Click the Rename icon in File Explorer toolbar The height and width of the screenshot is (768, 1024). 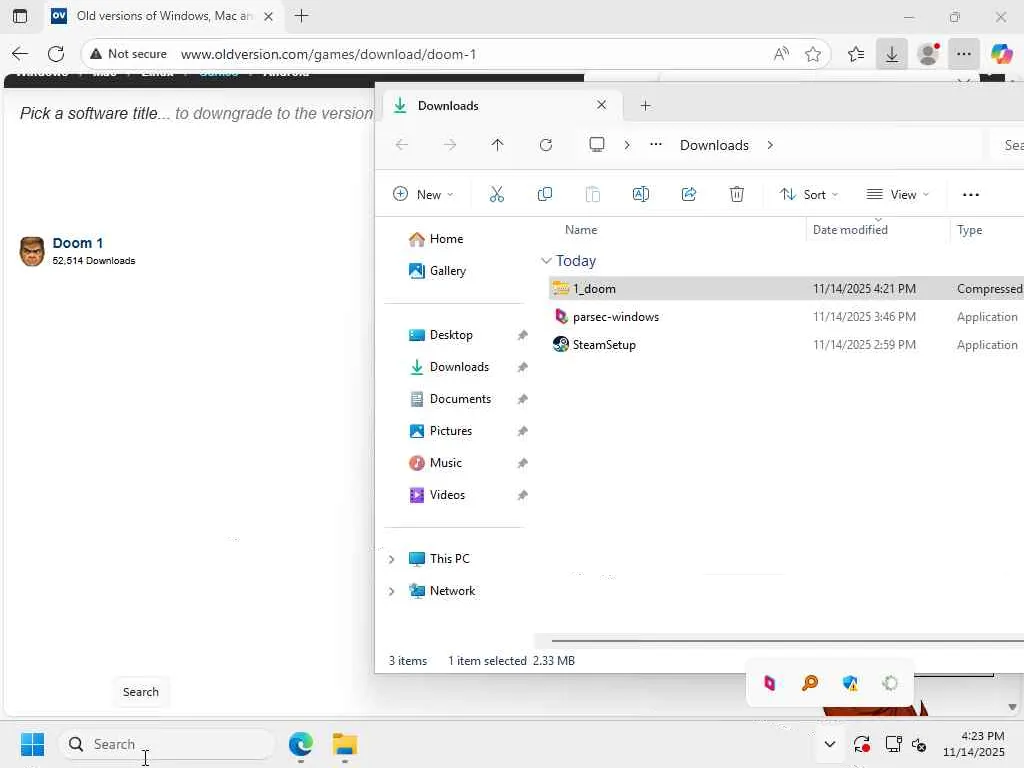[641, 194]
